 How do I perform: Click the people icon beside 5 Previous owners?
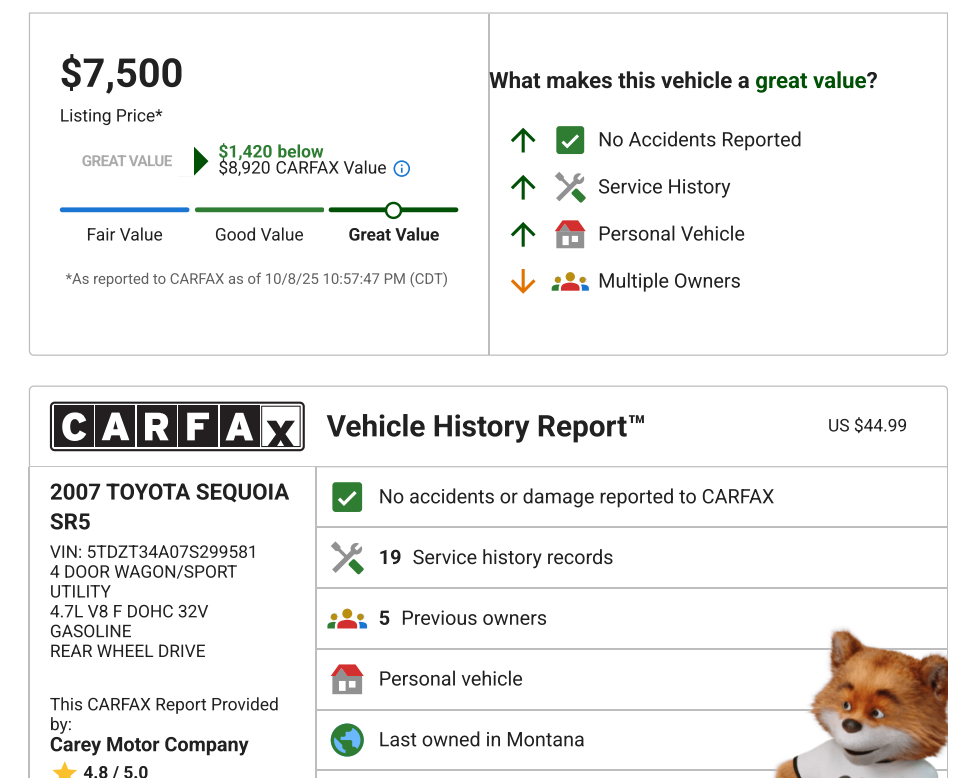point(347,619)
